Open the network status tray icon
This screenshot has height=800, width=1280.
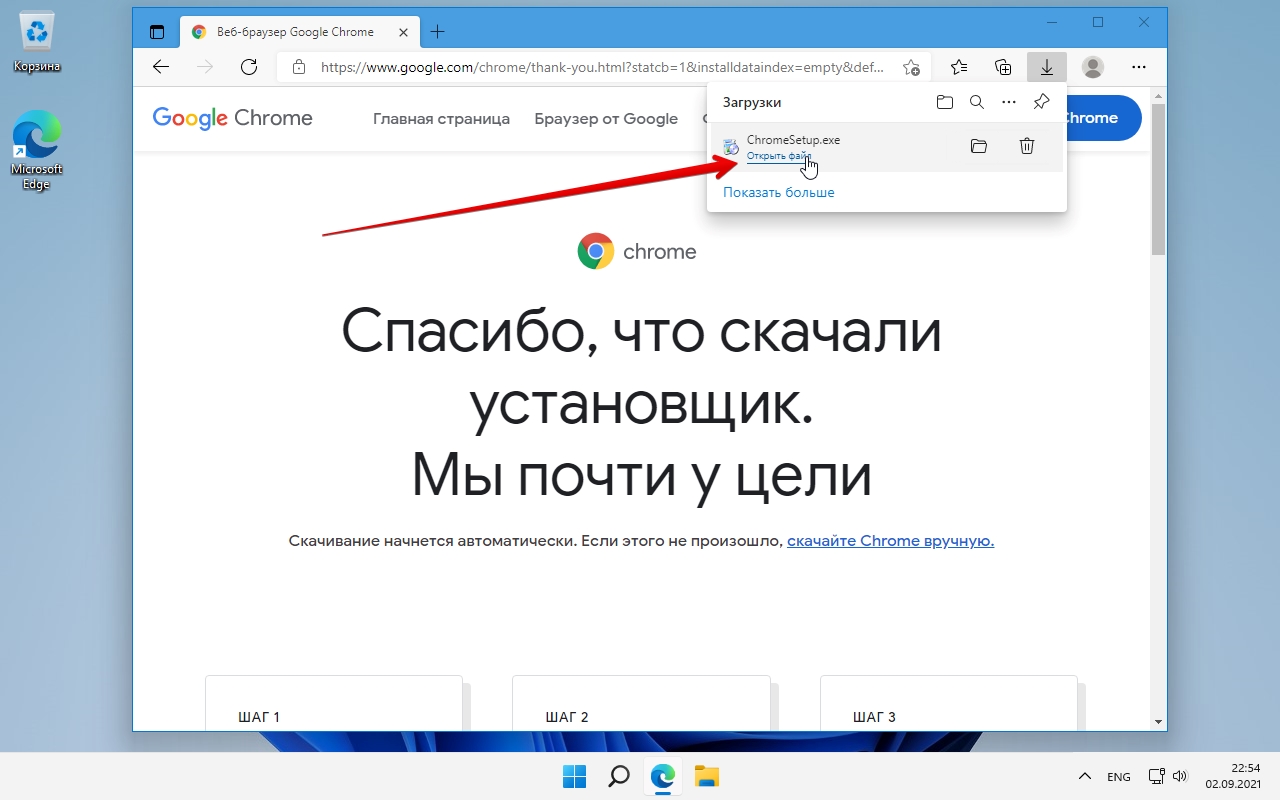click(x=1157, y=777)
